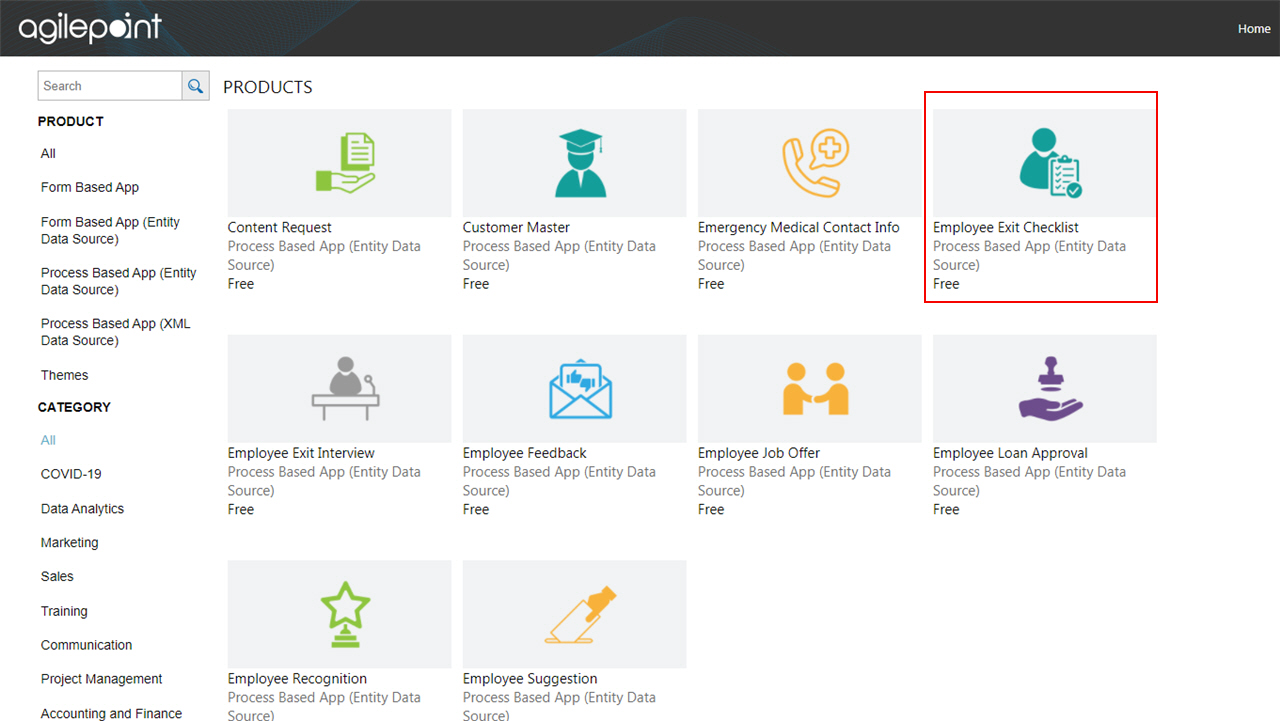Click the app type text under Employee Job Offer
The width and height of the screenshot is (1280, 721).
pyautogui.click(x=794, y=481)
